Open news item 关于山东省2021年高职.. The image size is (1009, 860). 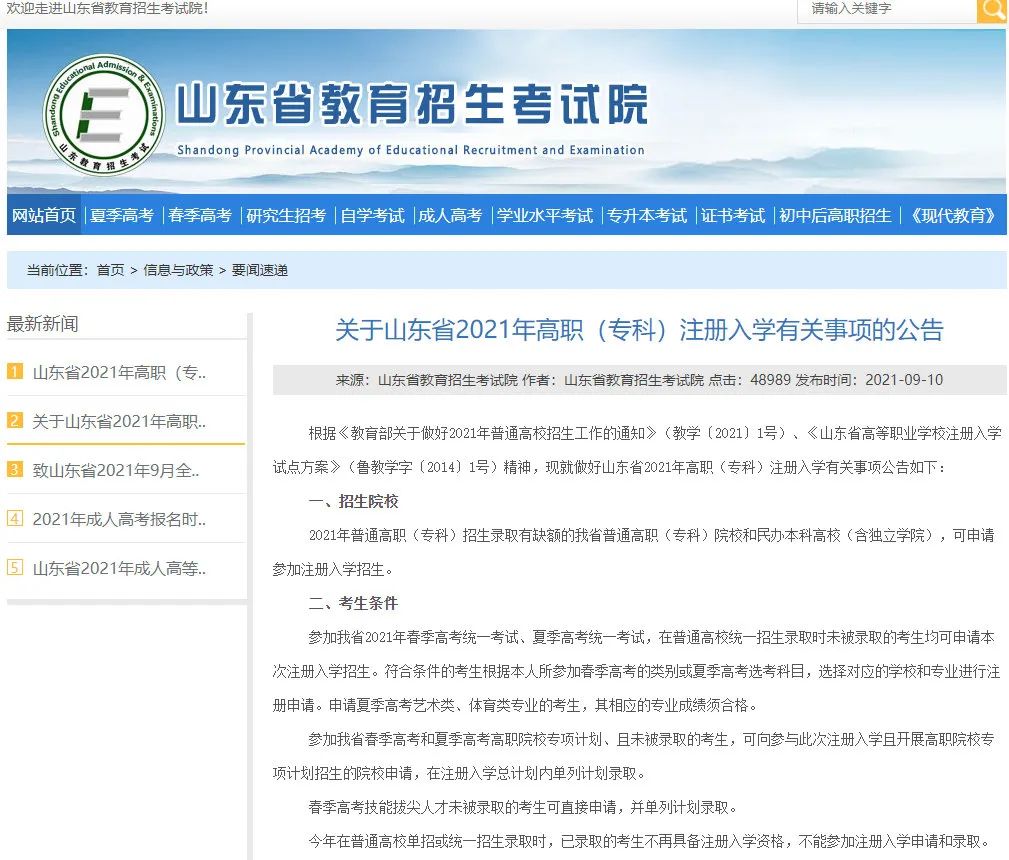tap(119, 421)
